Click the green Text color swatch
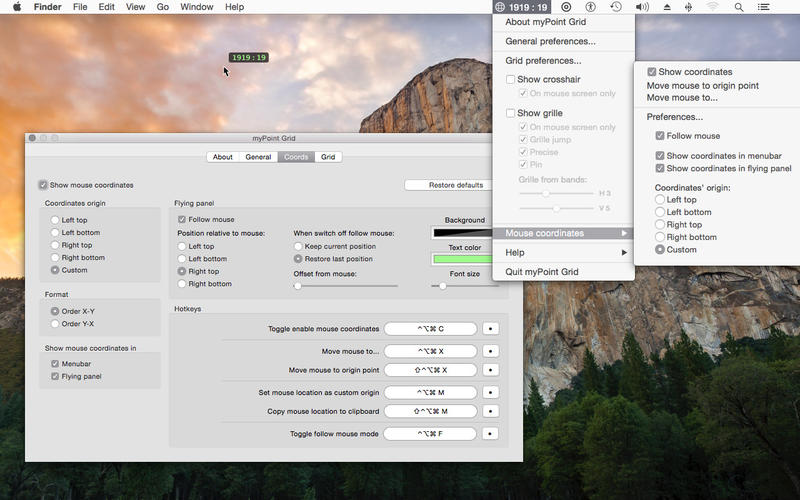The height and width of the screenshot is (500, 800). [464, 260]
